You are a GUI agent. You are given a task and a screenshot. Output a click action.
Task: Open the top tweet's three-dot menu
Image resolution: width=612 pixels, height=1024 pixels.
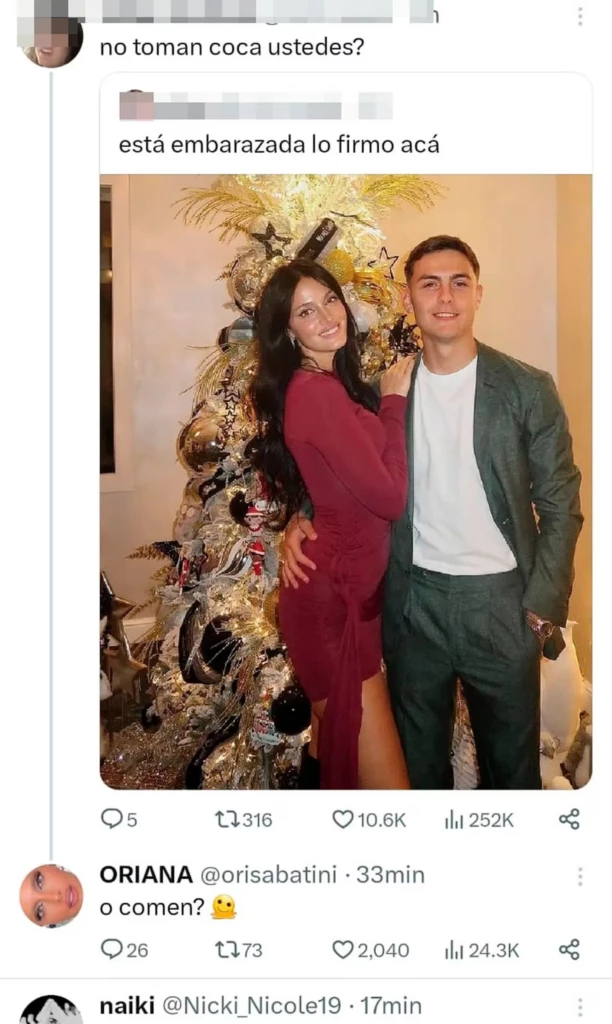[x=580, y=17]
